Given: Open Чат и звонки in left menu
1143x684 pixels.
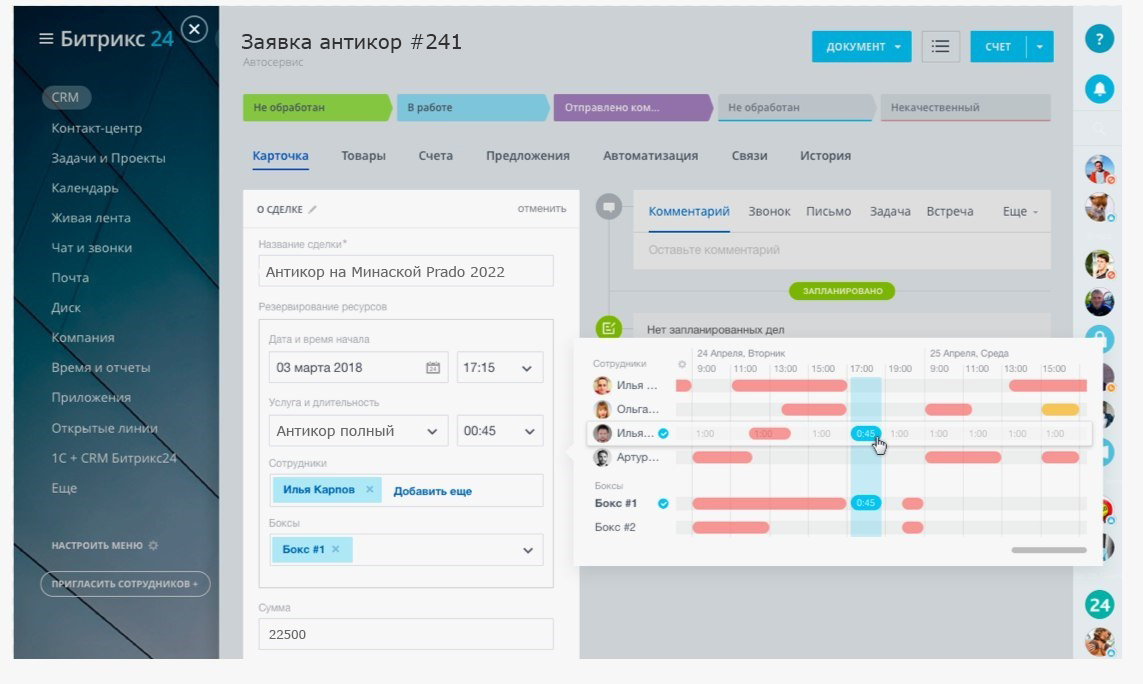Looking at the screenshot, I should click(x=92, y=247).
